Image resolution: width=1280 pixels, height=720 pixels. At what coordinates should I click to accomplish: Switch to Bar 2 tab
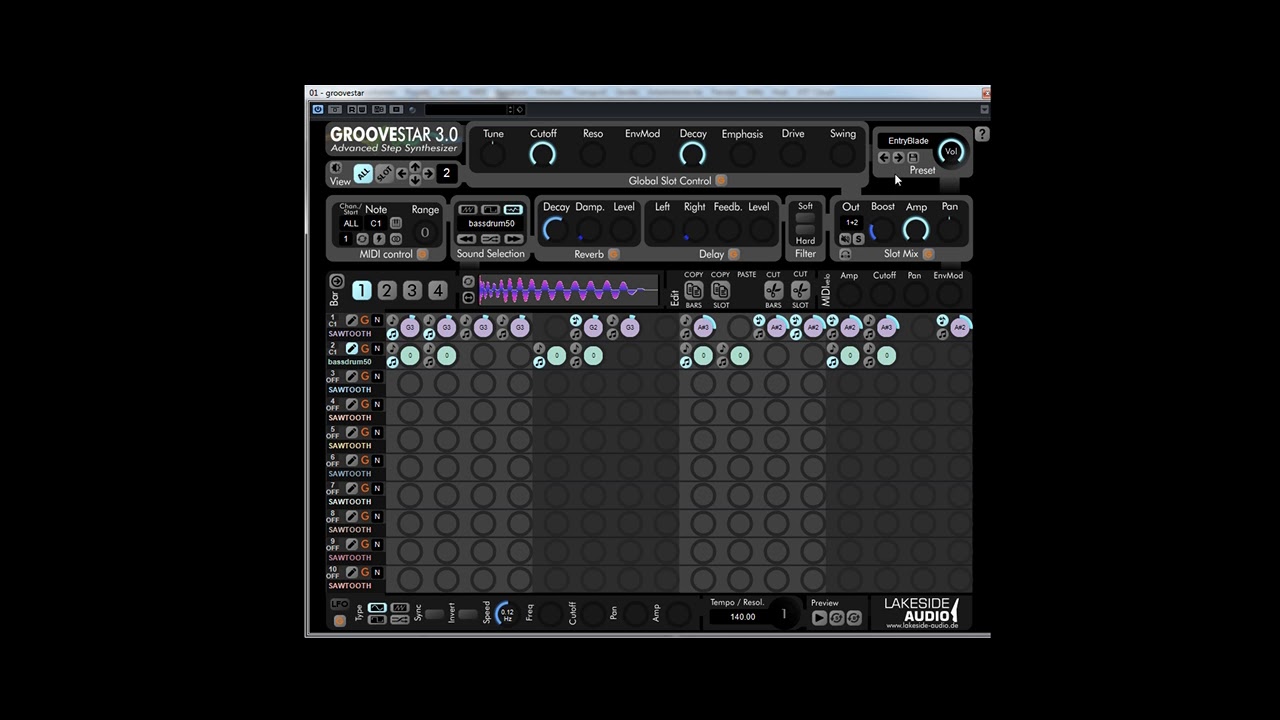pos(386,290)
